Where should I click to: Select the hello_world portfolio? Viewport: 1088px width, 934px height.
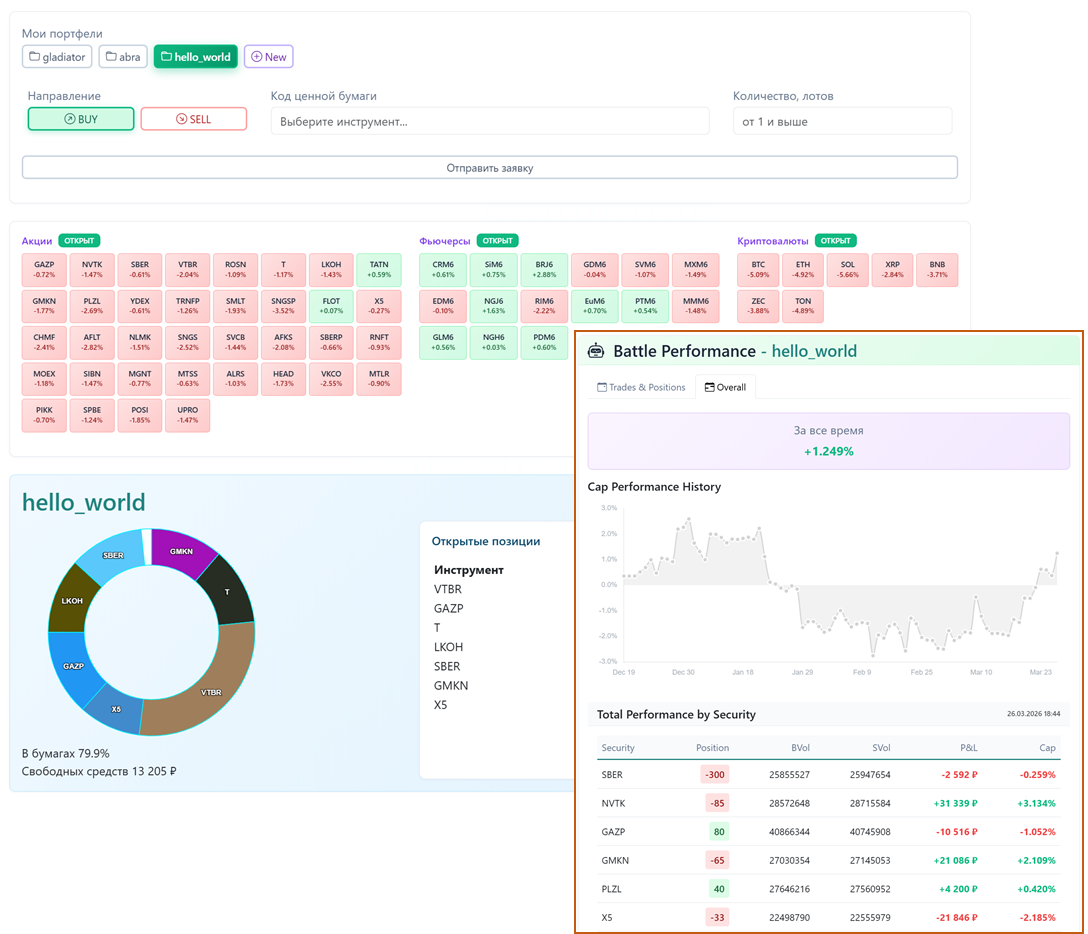pyautogui.click(x=195, y=57)
